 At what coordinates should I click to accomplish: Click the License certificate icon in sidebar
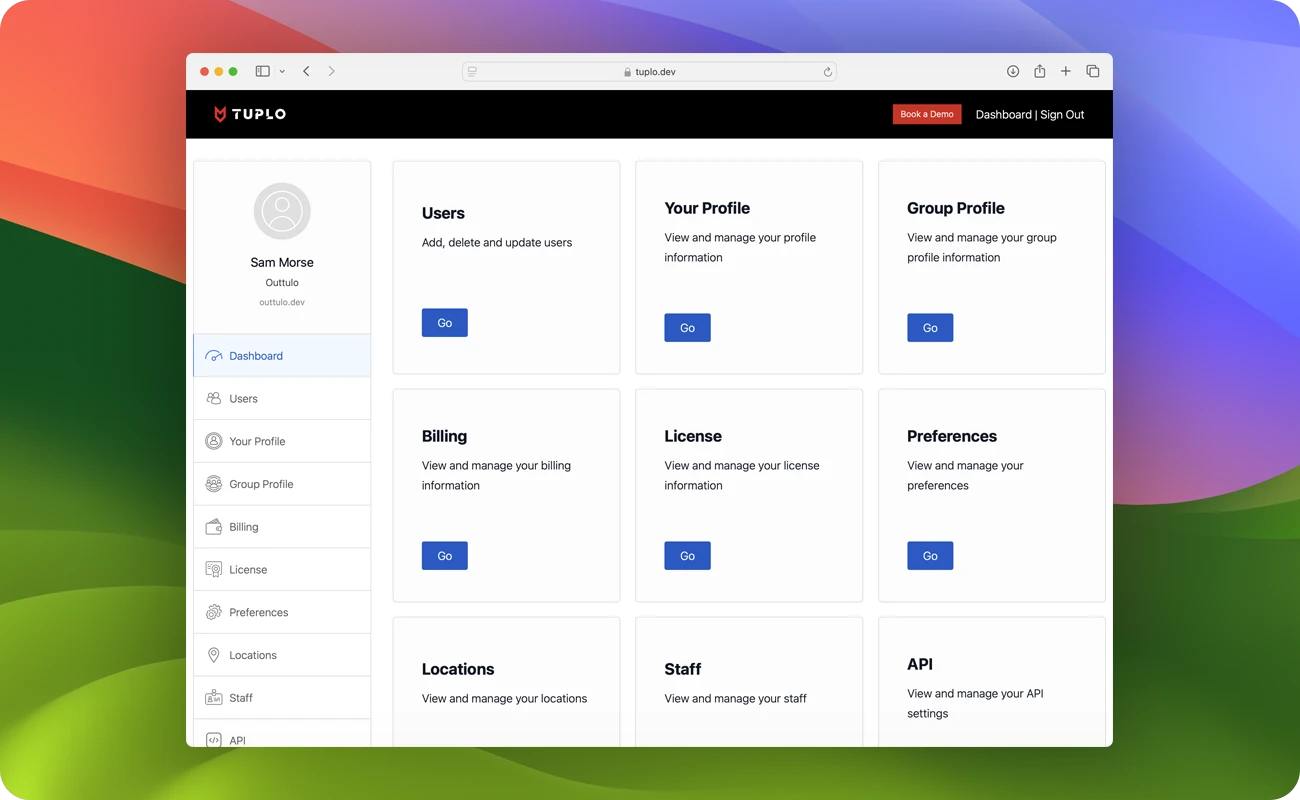coord(213,570)
